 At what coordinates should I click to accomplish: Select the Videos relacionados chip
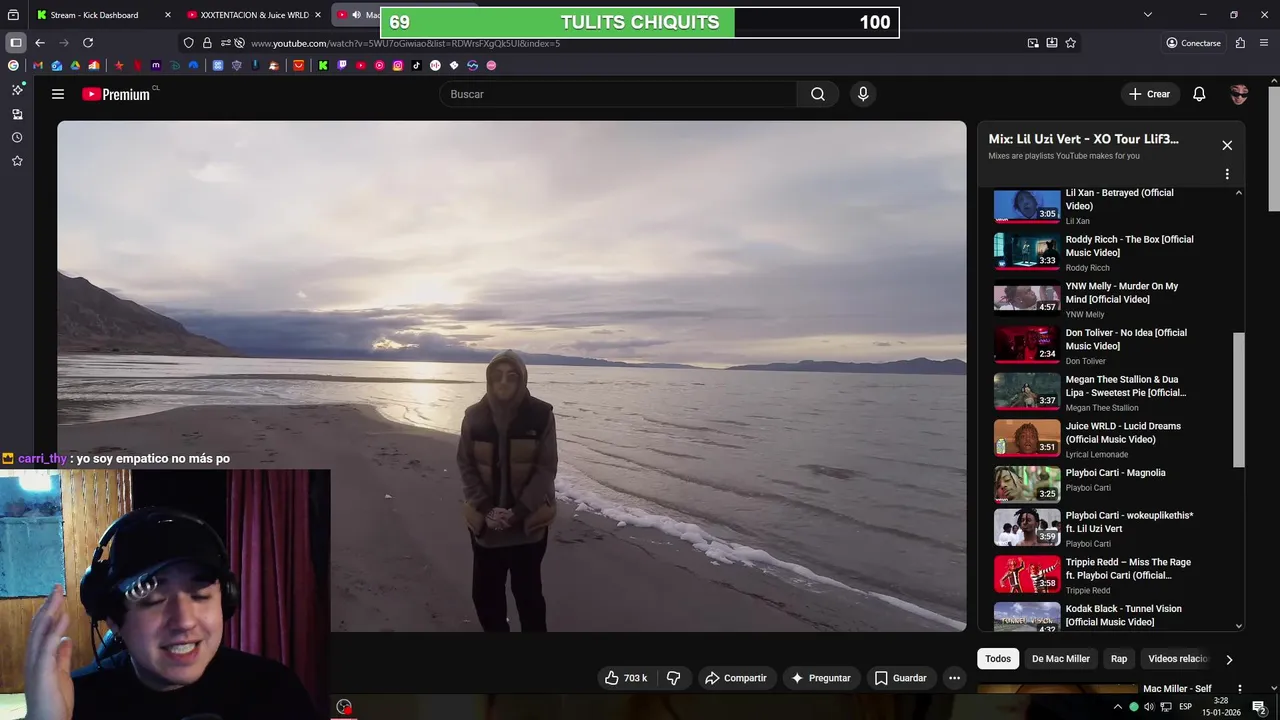pos(1178,659)
